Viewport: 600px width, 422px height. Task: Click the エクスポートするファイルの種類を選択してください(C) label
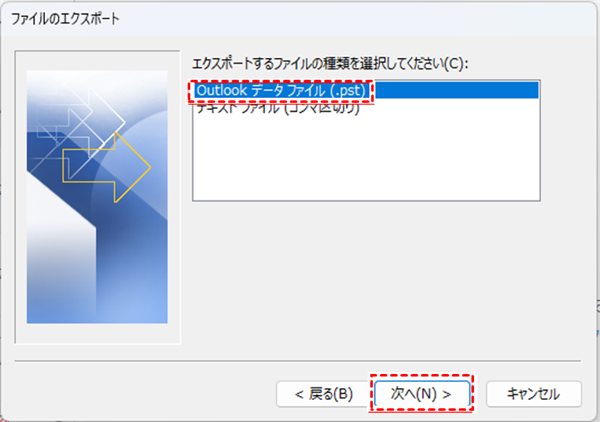tap(330, 64)
